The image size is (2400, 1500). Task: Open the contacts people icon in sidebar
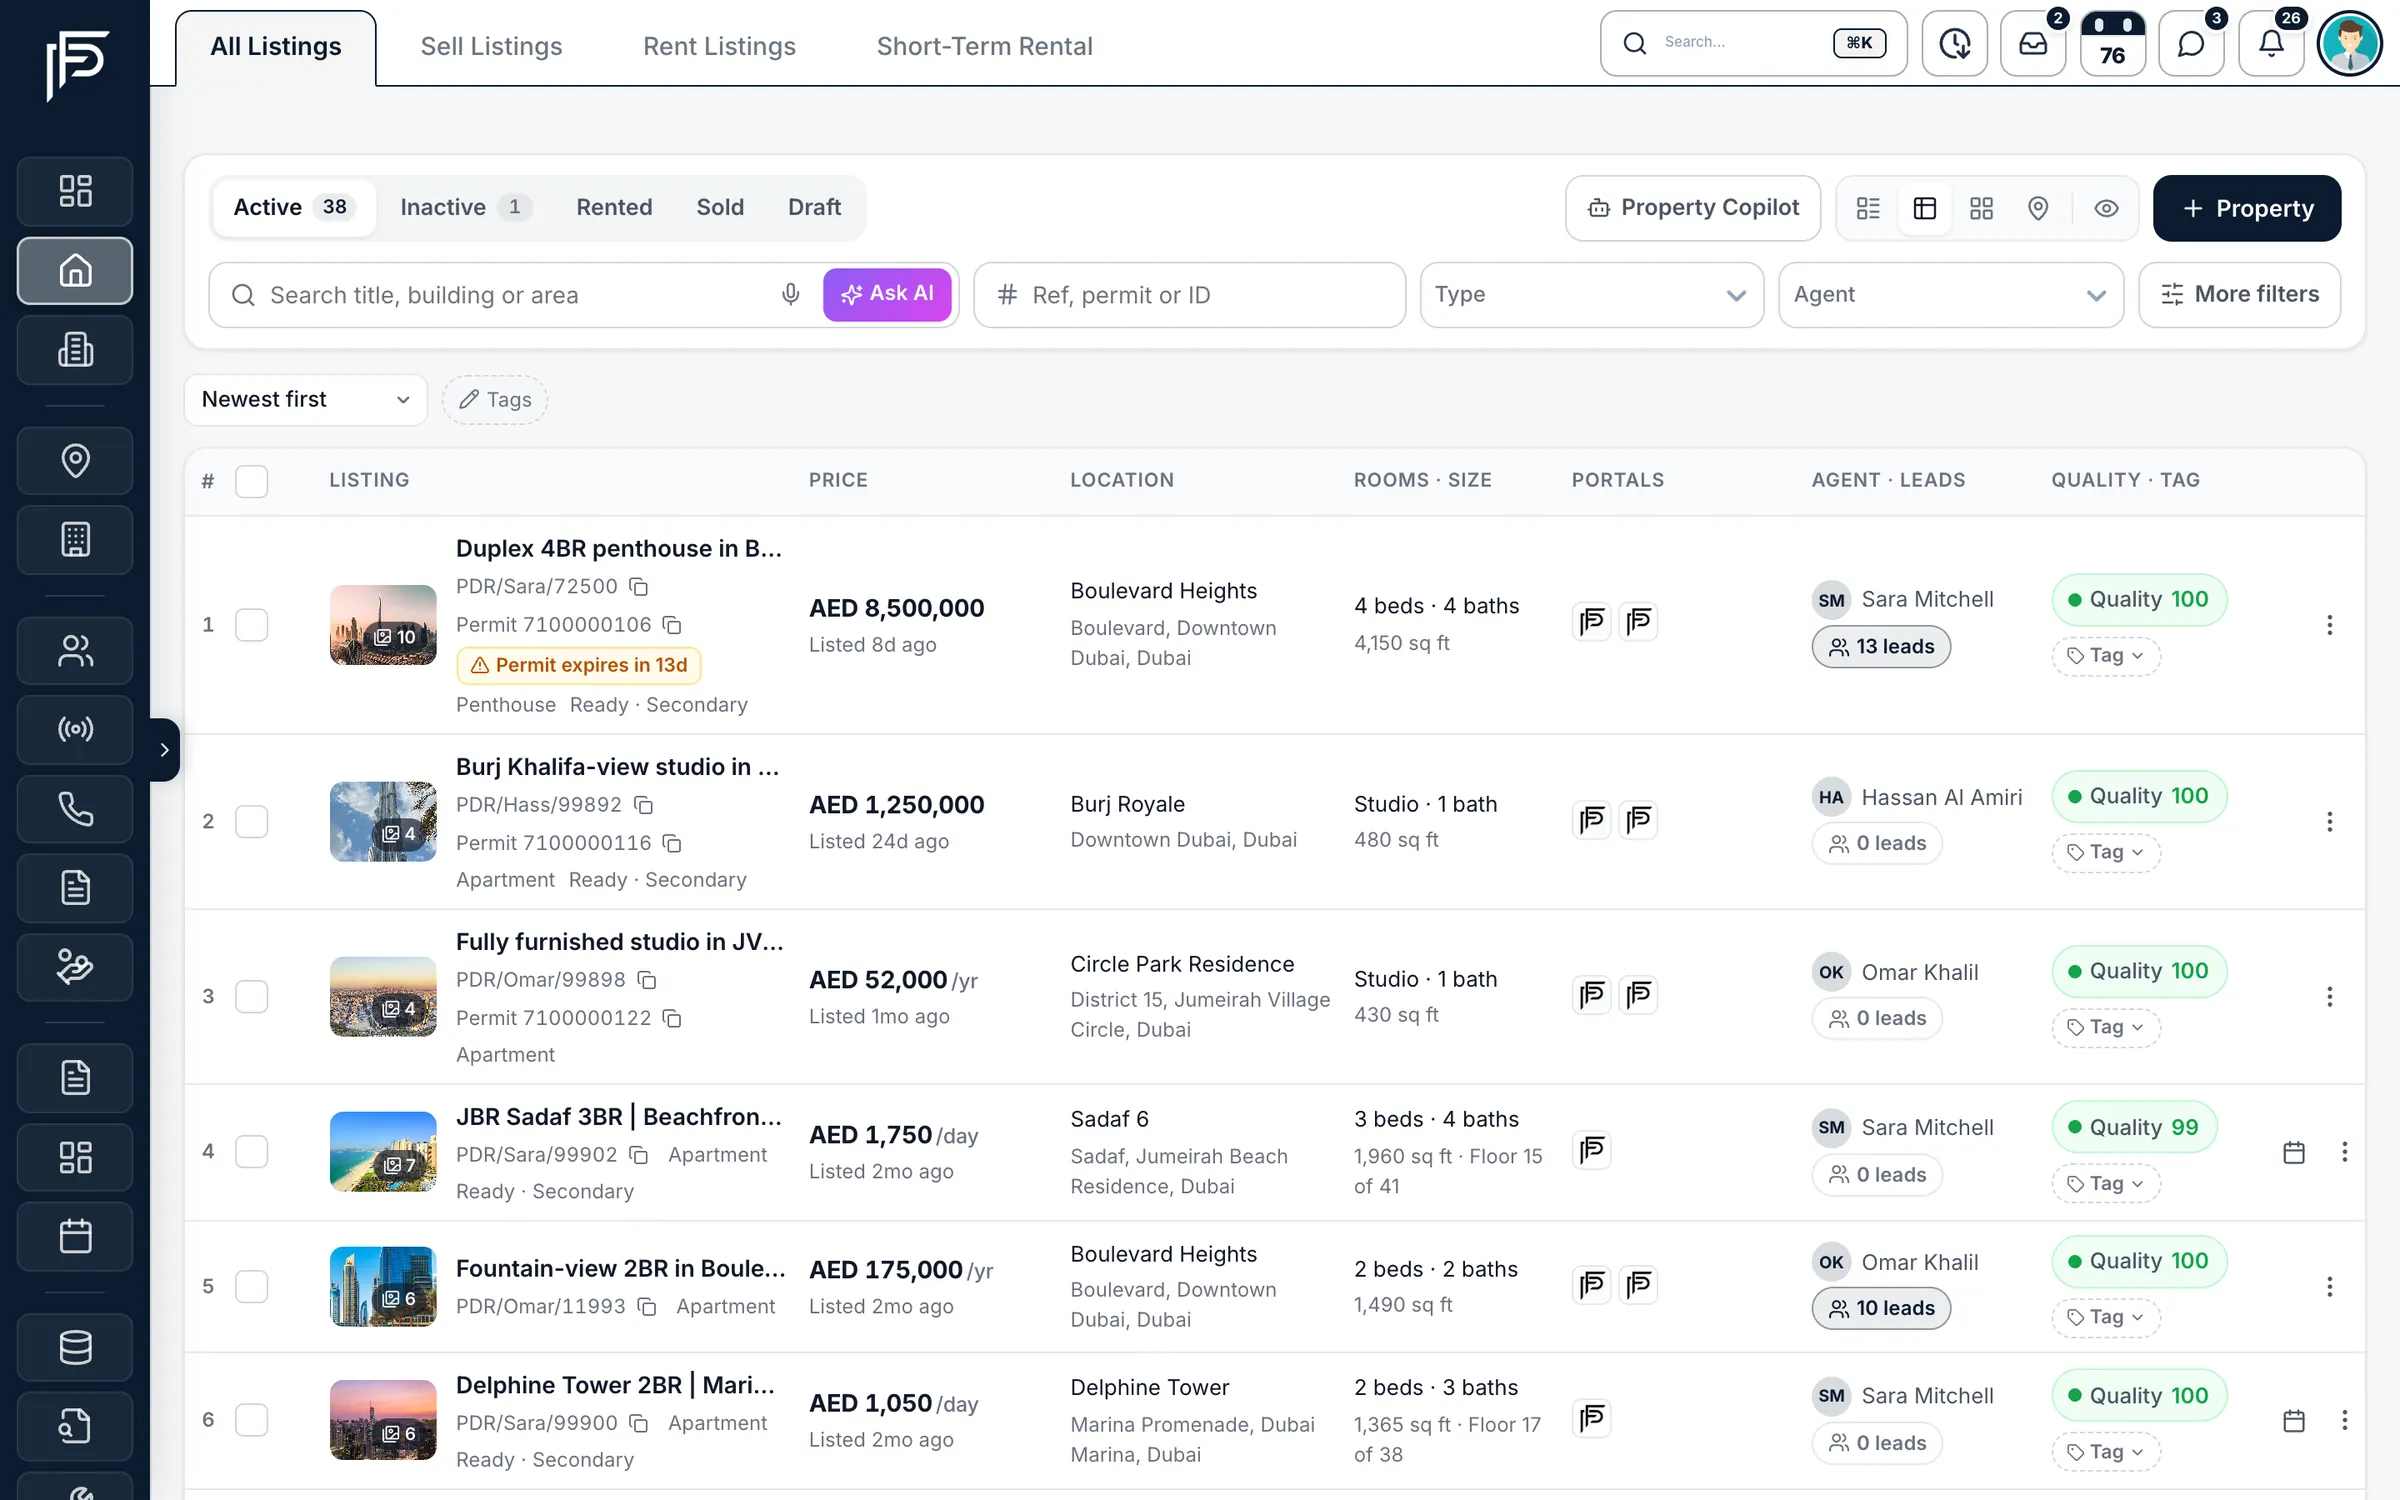point(75,650)
